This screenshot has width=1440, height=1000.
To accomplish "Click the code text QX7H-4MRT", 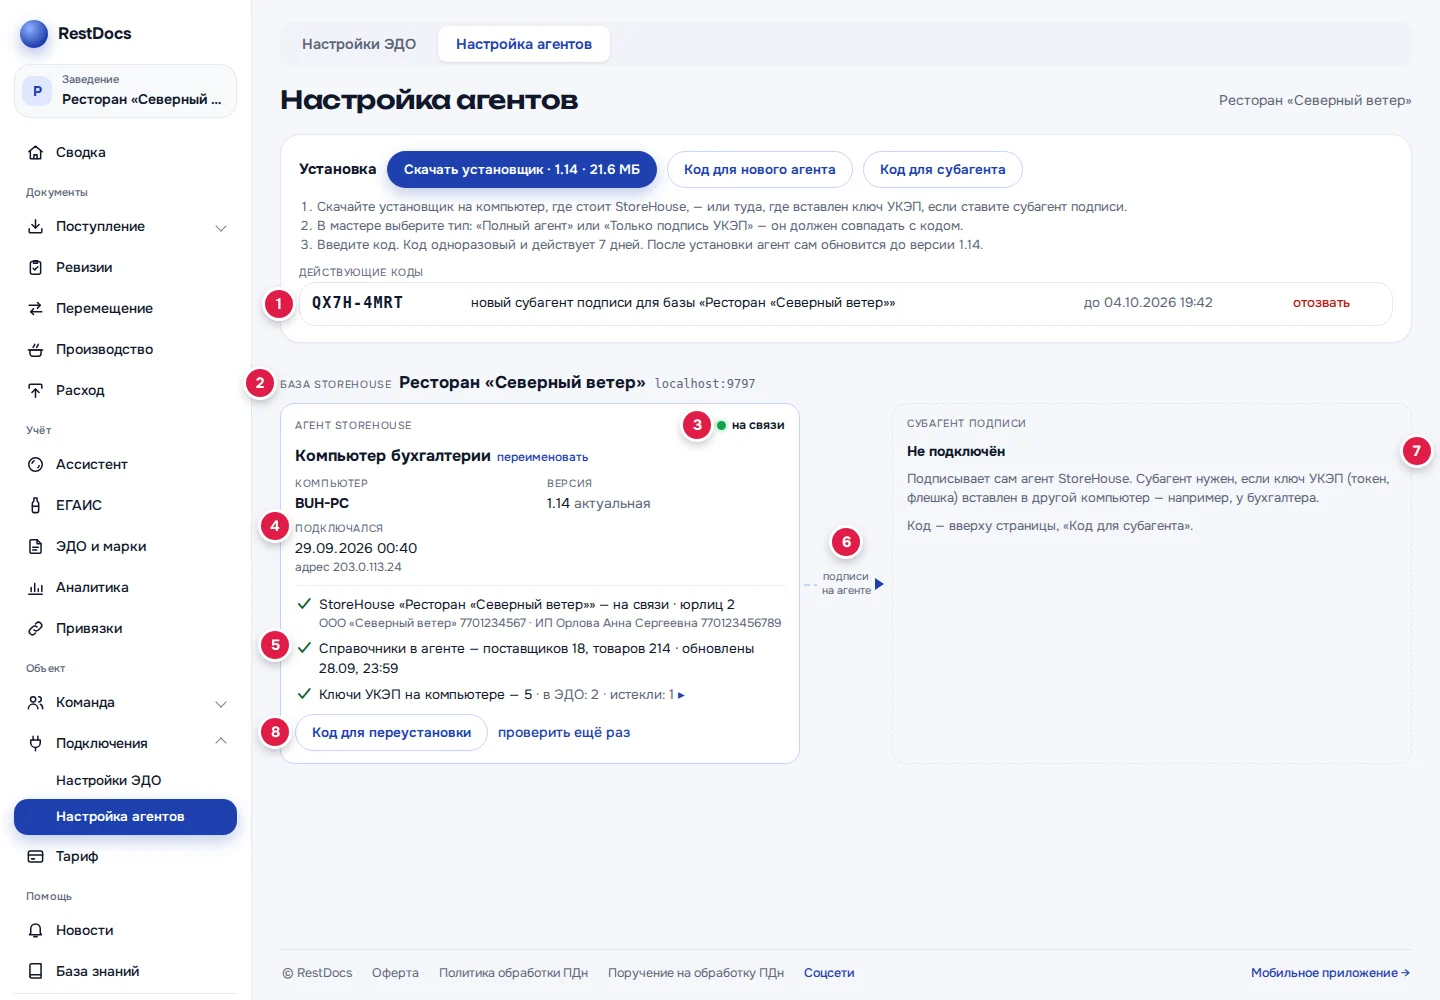I will 357,303.
